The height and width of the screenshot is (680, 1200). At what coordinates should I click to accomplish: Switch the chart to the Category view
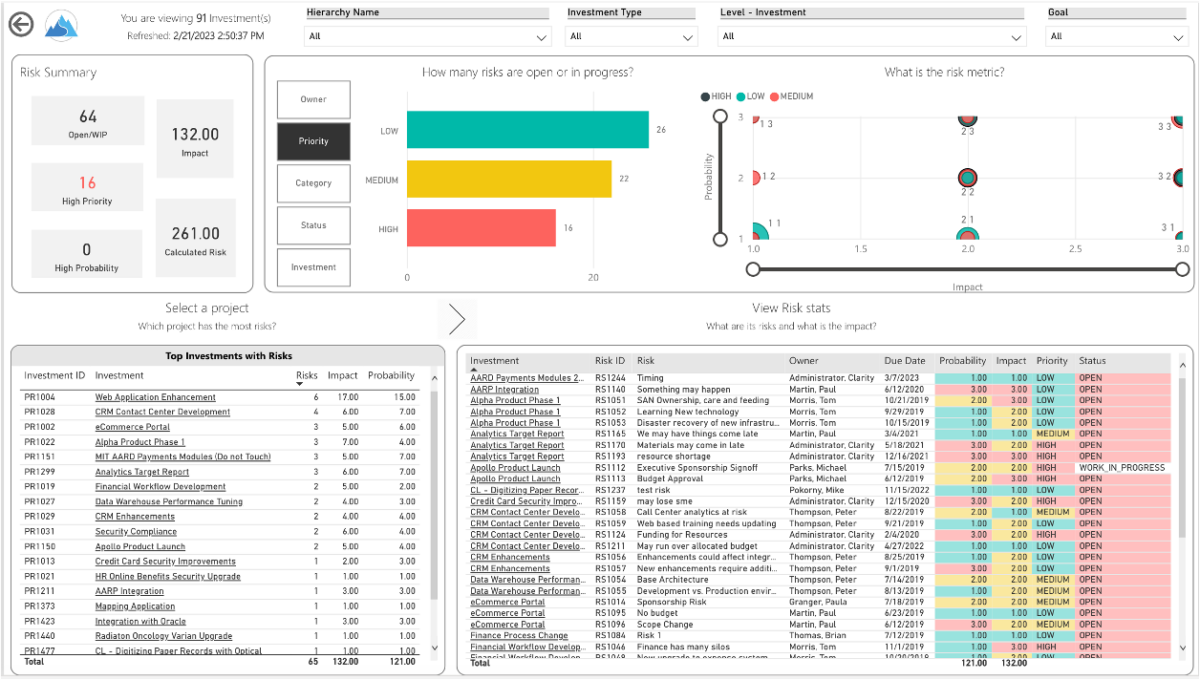[312, 183]
